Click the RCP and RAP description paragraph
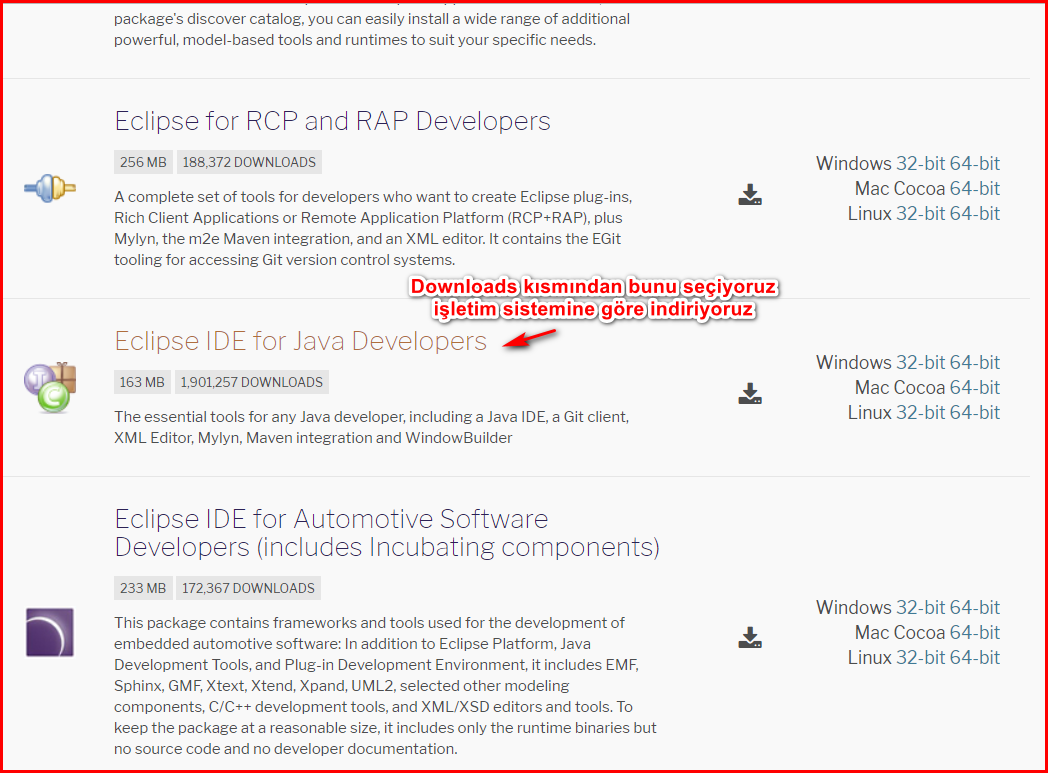 pos(373,228)
